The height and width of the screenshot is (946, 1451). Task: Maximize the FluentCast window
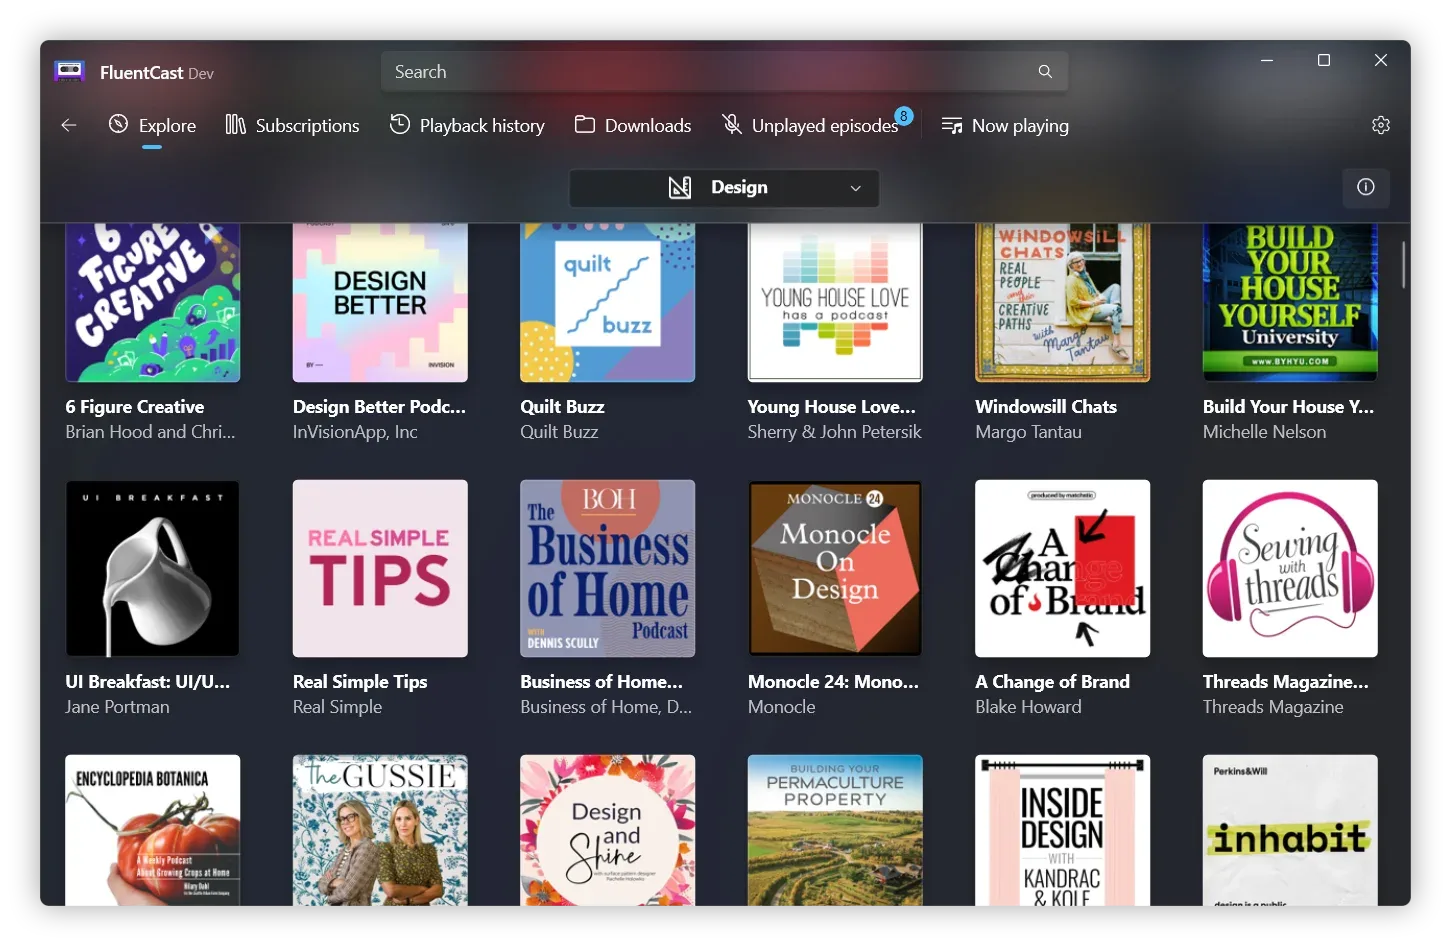pyautogui.click(x=1324, y=60)
